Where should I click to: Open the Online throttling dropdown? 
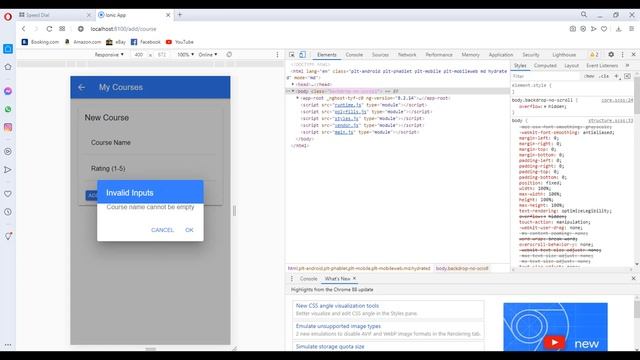(x=208, y=55)
